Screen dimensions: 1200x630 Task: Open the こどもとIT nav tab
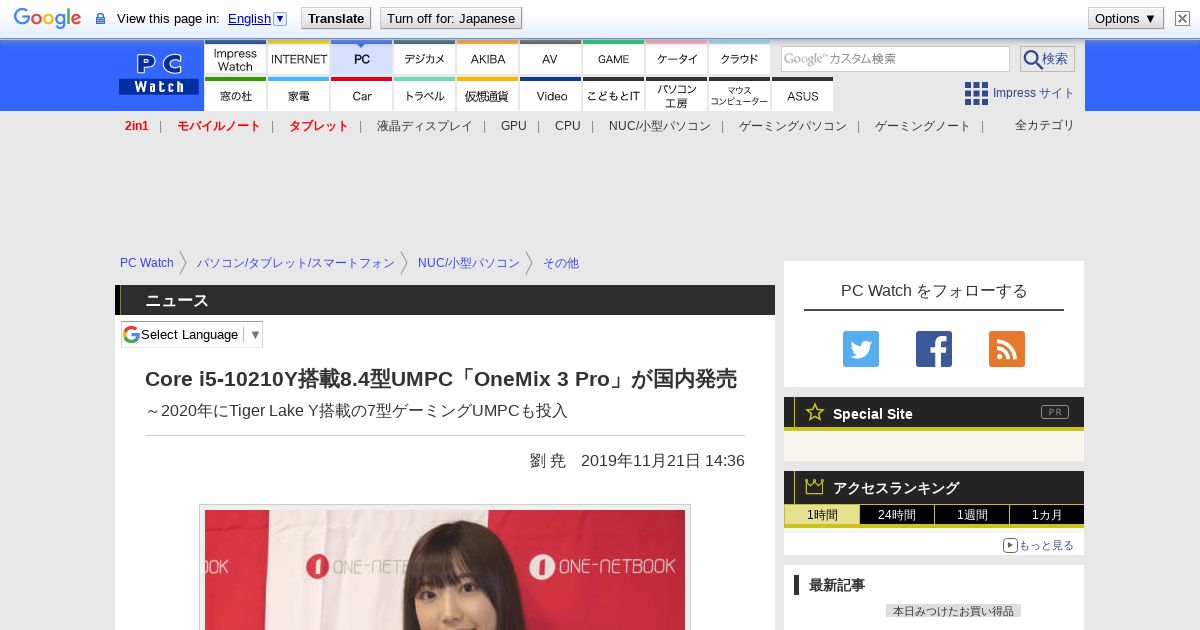click(614, 95)
